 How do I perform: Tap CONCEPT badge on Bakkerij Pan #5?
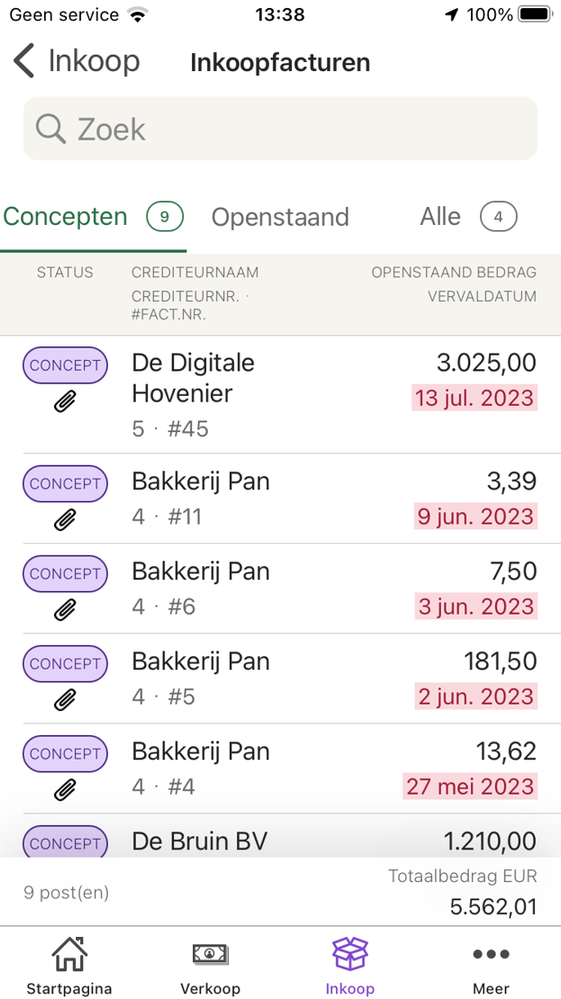coord(65,663)
